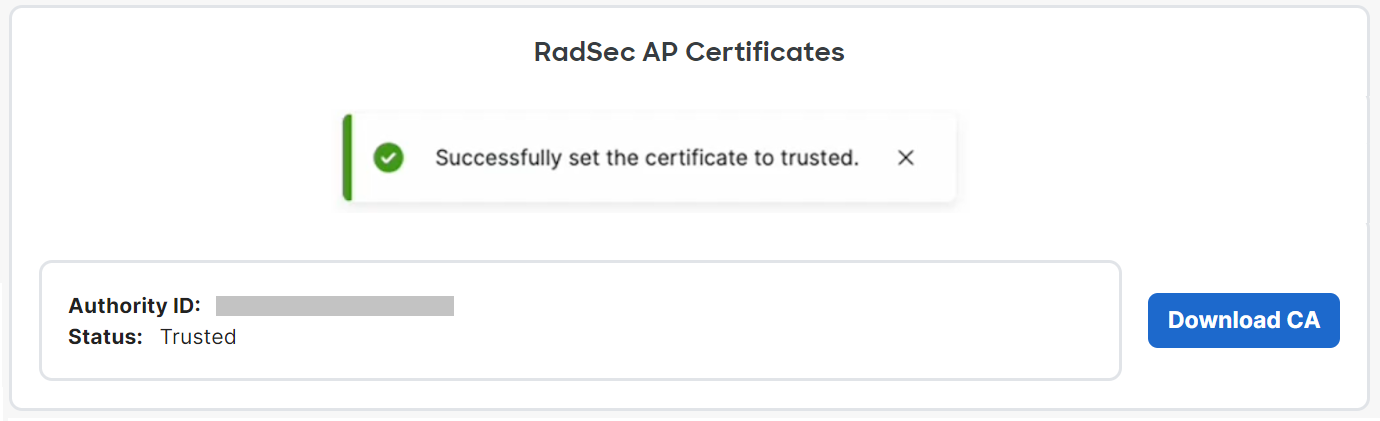Click the RadSec AP Certificates heading
Image resolution: width=1380 pixels, height=421 pixels.
click(689, 52)
